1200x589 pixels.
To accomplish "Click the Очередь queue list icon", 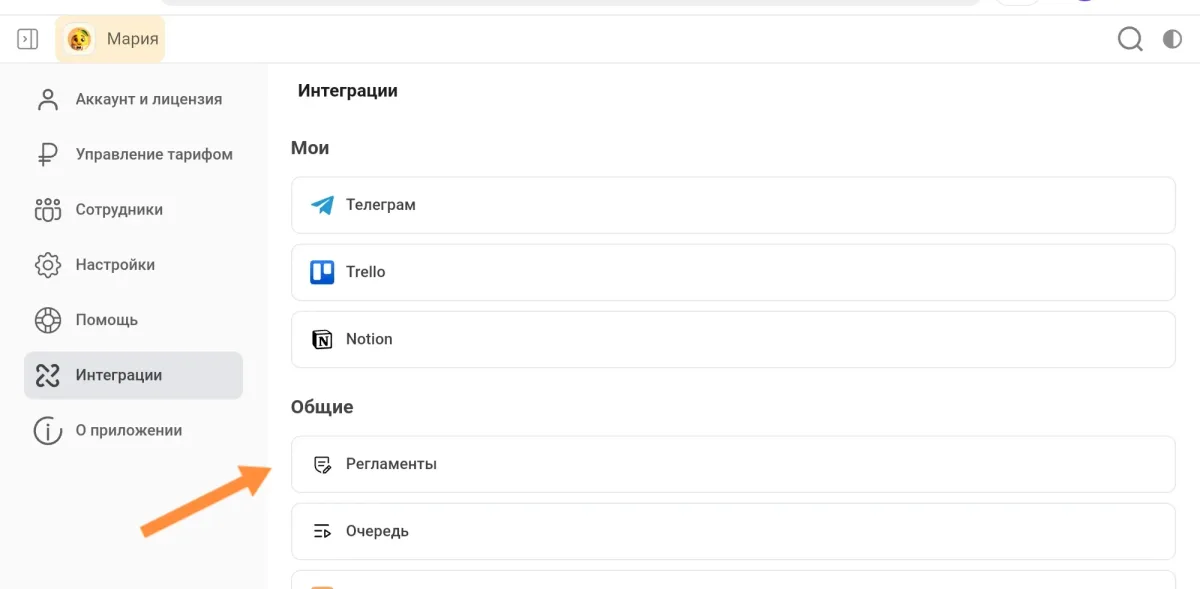I will (322, 531).
